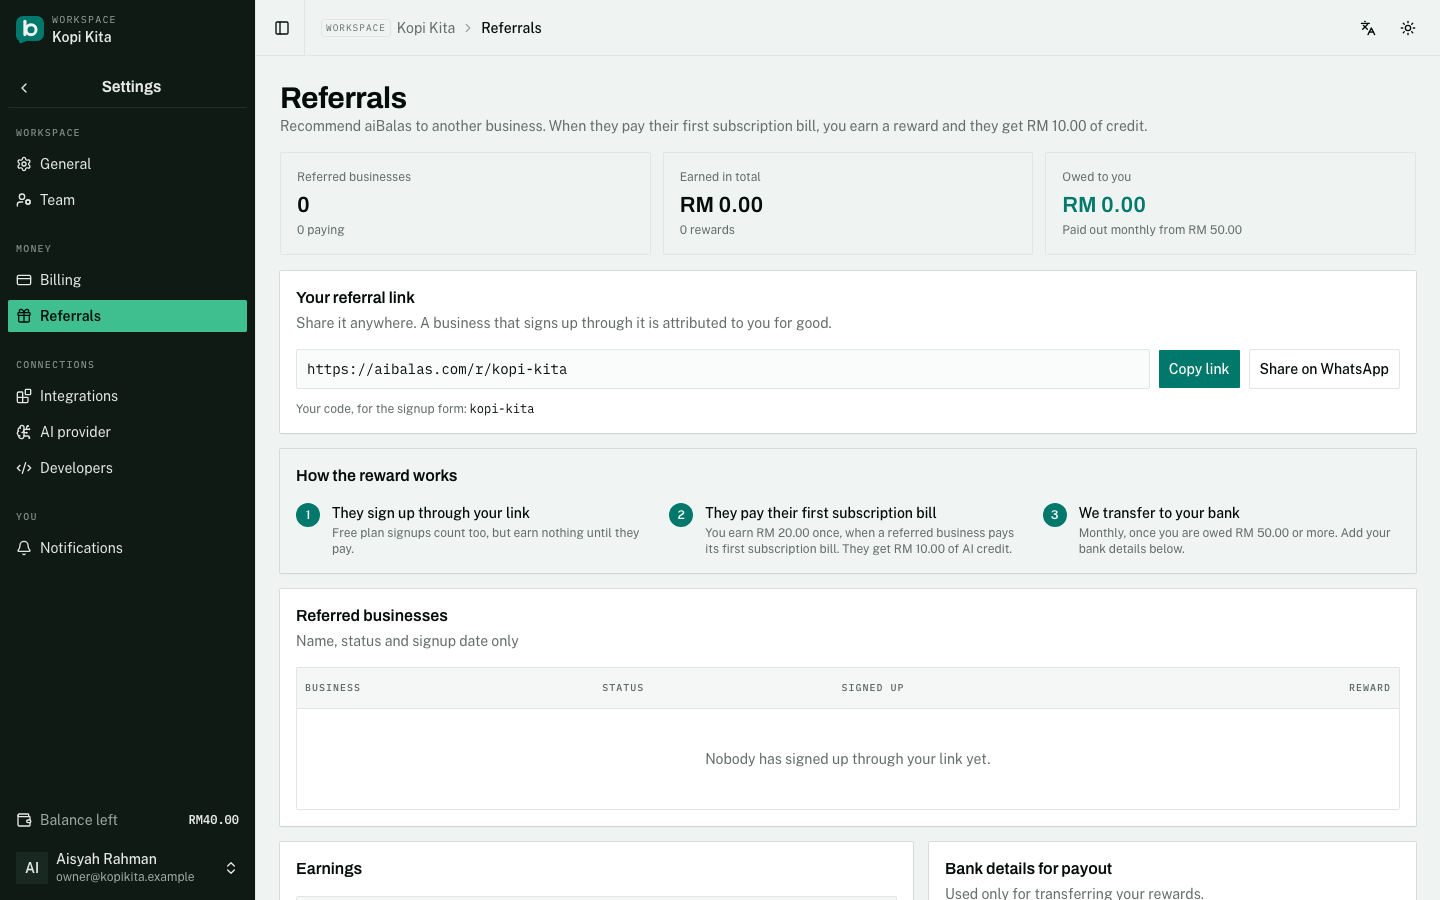Switch theme with the sun icon
This screenshot has height=900, width=1440.
point(1408,28)
